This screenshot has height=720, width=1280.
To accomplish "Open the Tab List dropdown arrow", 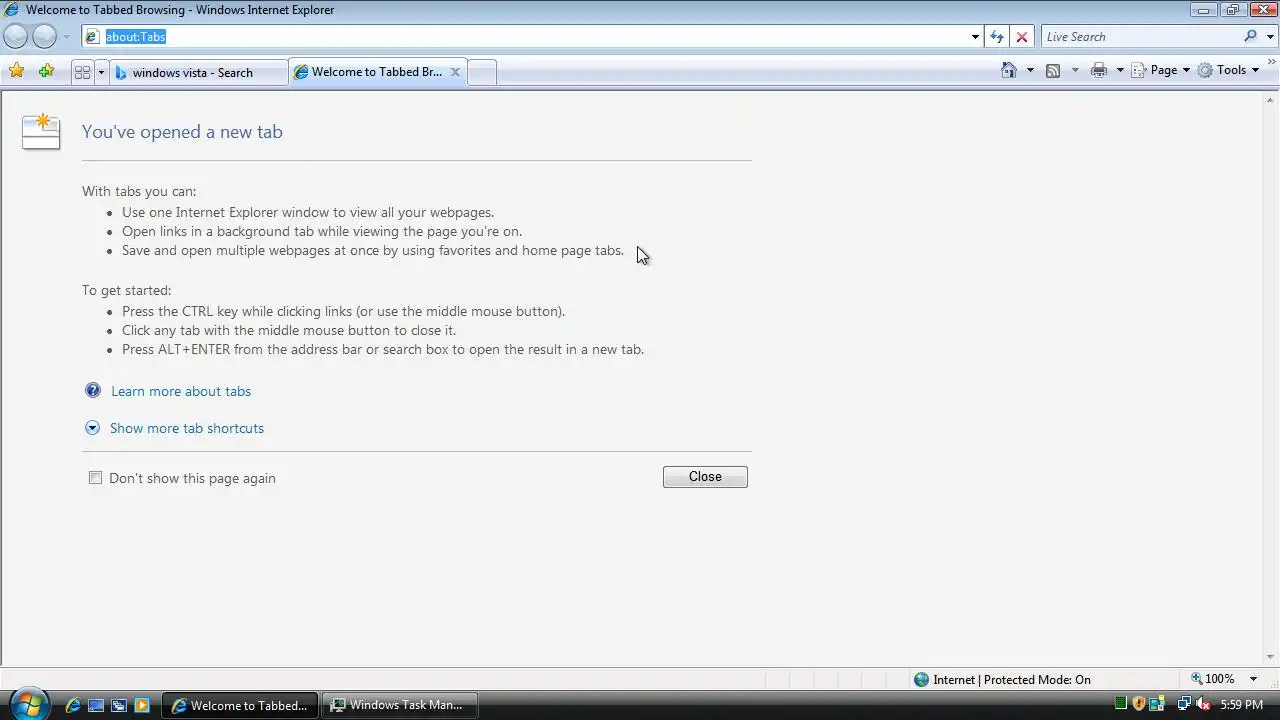I will 101,72.
